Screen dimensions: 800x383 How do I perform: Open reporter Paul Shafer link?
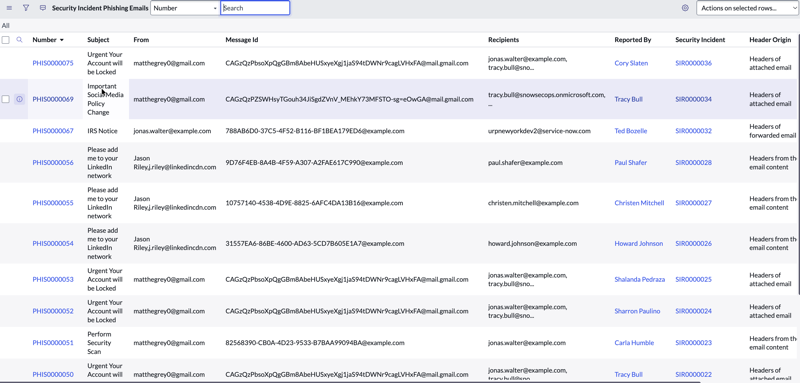631,163
